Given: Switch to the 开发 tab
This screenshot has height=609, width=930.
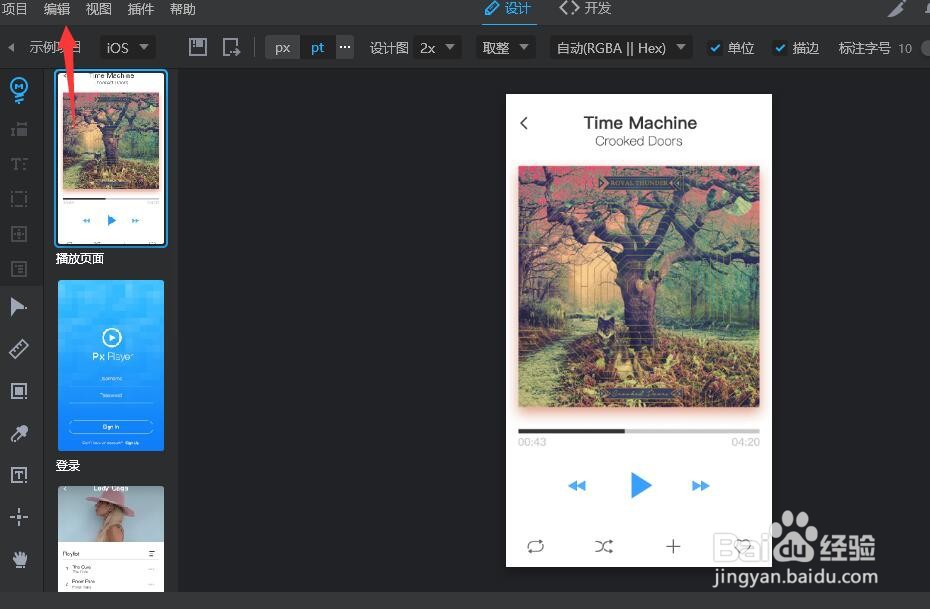Looking at the screenshot, I should 585,9.
